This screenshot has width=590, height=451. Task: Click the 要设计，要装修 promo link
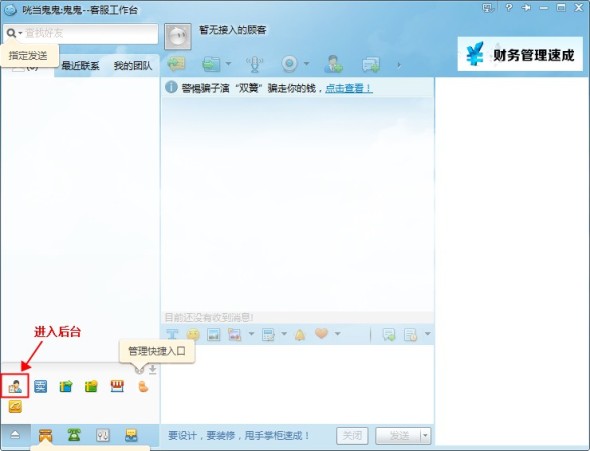click(x=239, y=436)
